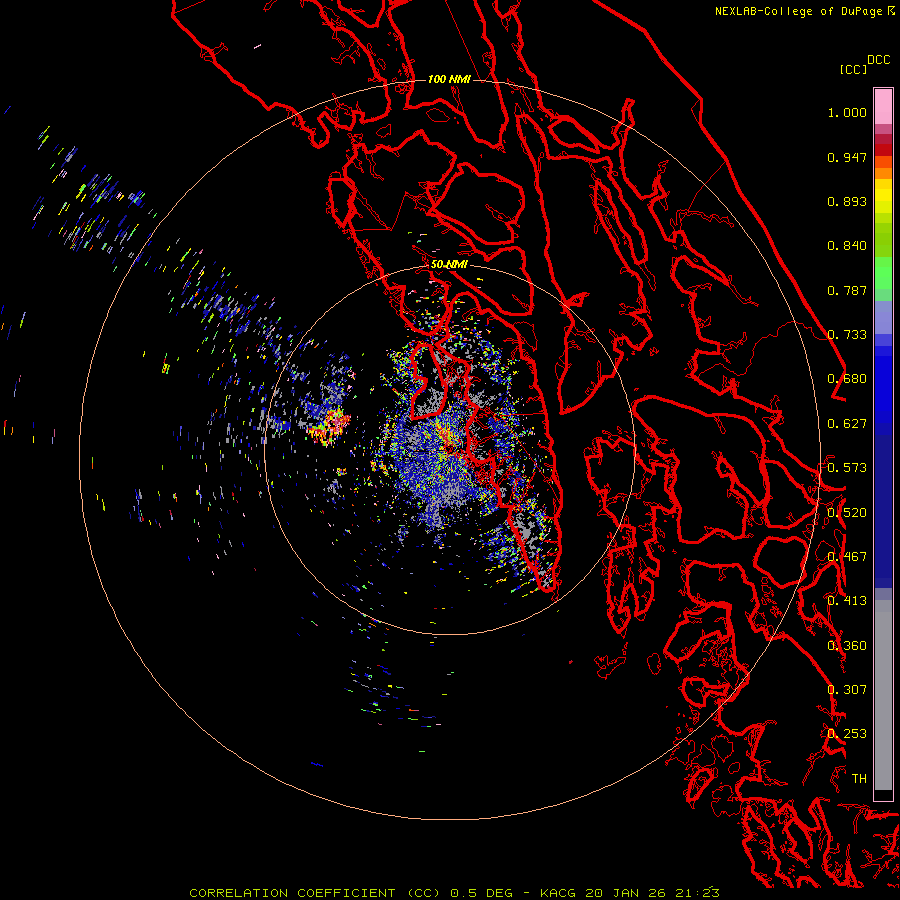Click the 0.520 color scale value

pyautogui.click(x=847, y=513)
